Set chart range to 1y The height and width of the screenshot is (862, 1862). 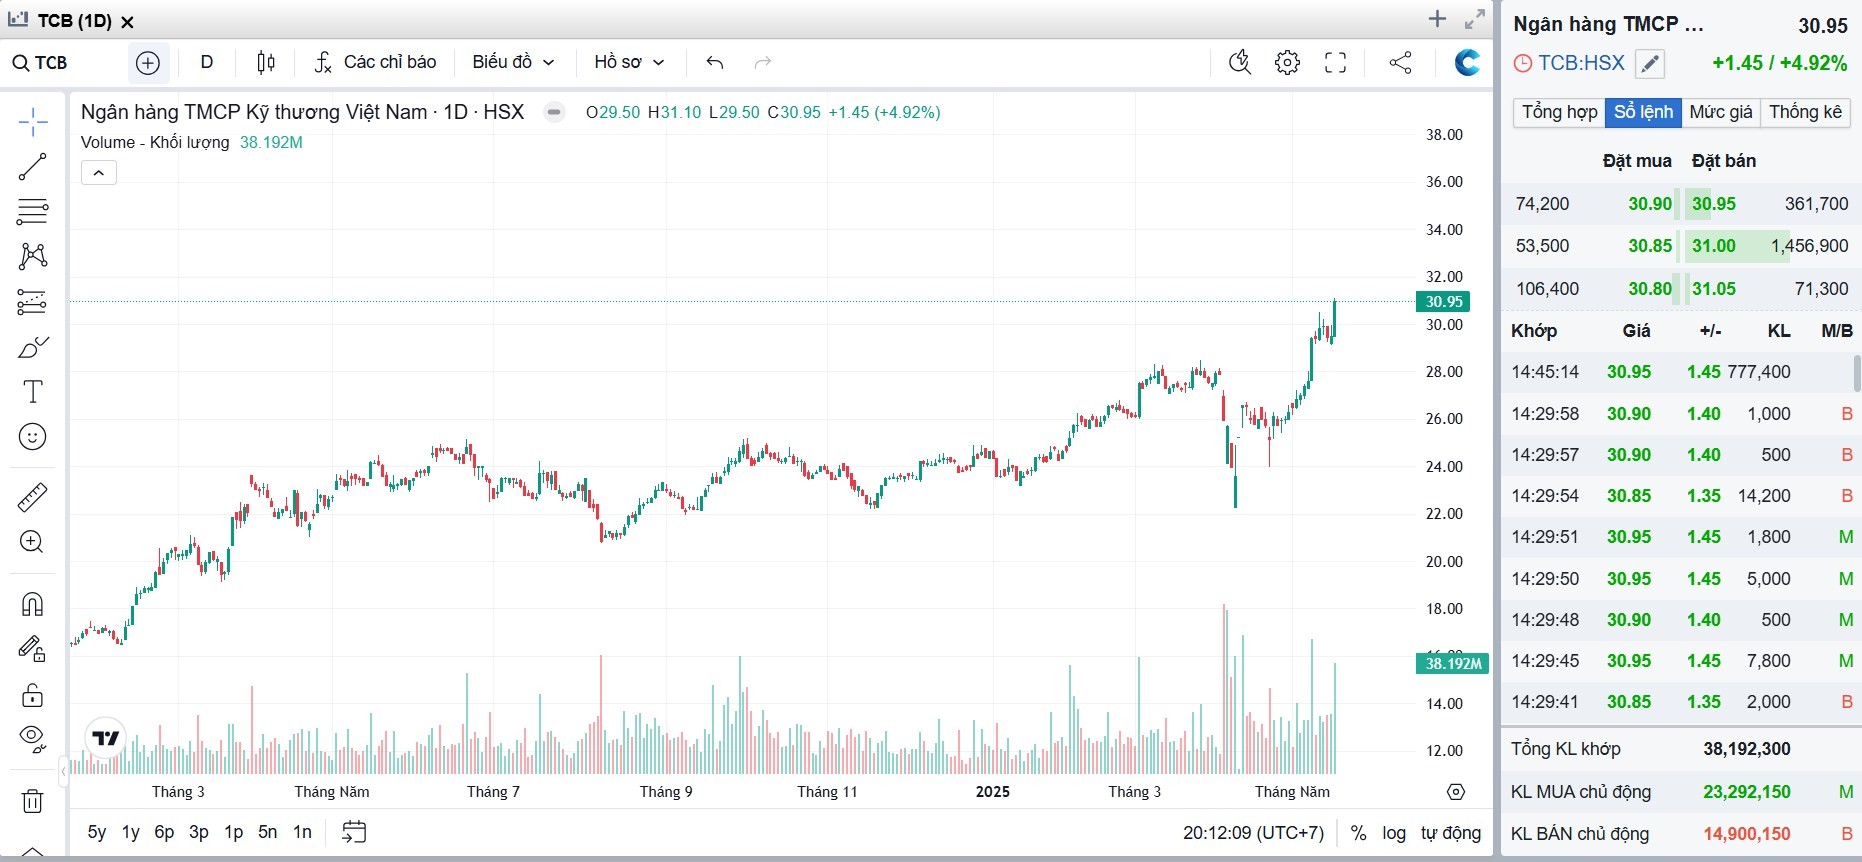tap(131, 832)
